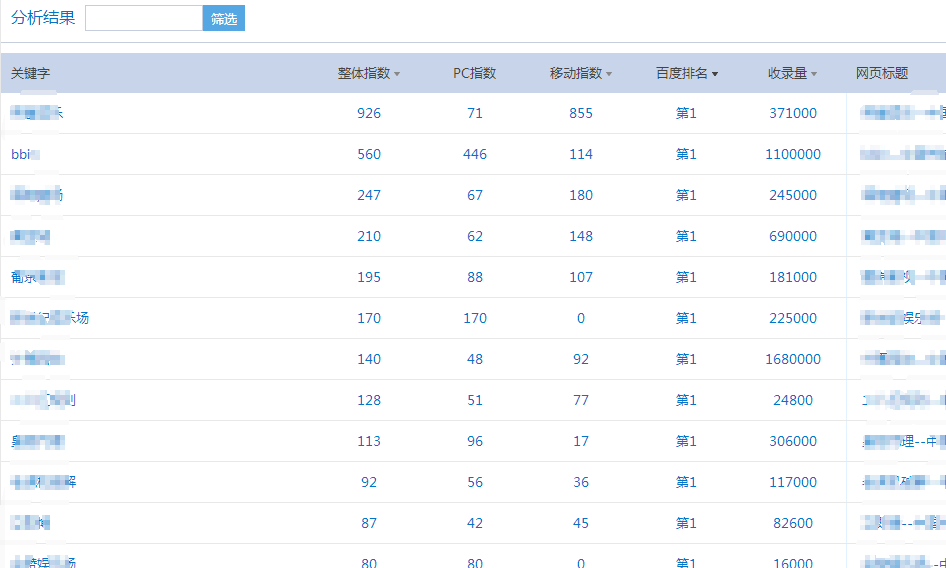Image resolution: width=946 pixels, height=568 pixels.
Task: Open the 移动指数 value 107
Action: [581, 277]
